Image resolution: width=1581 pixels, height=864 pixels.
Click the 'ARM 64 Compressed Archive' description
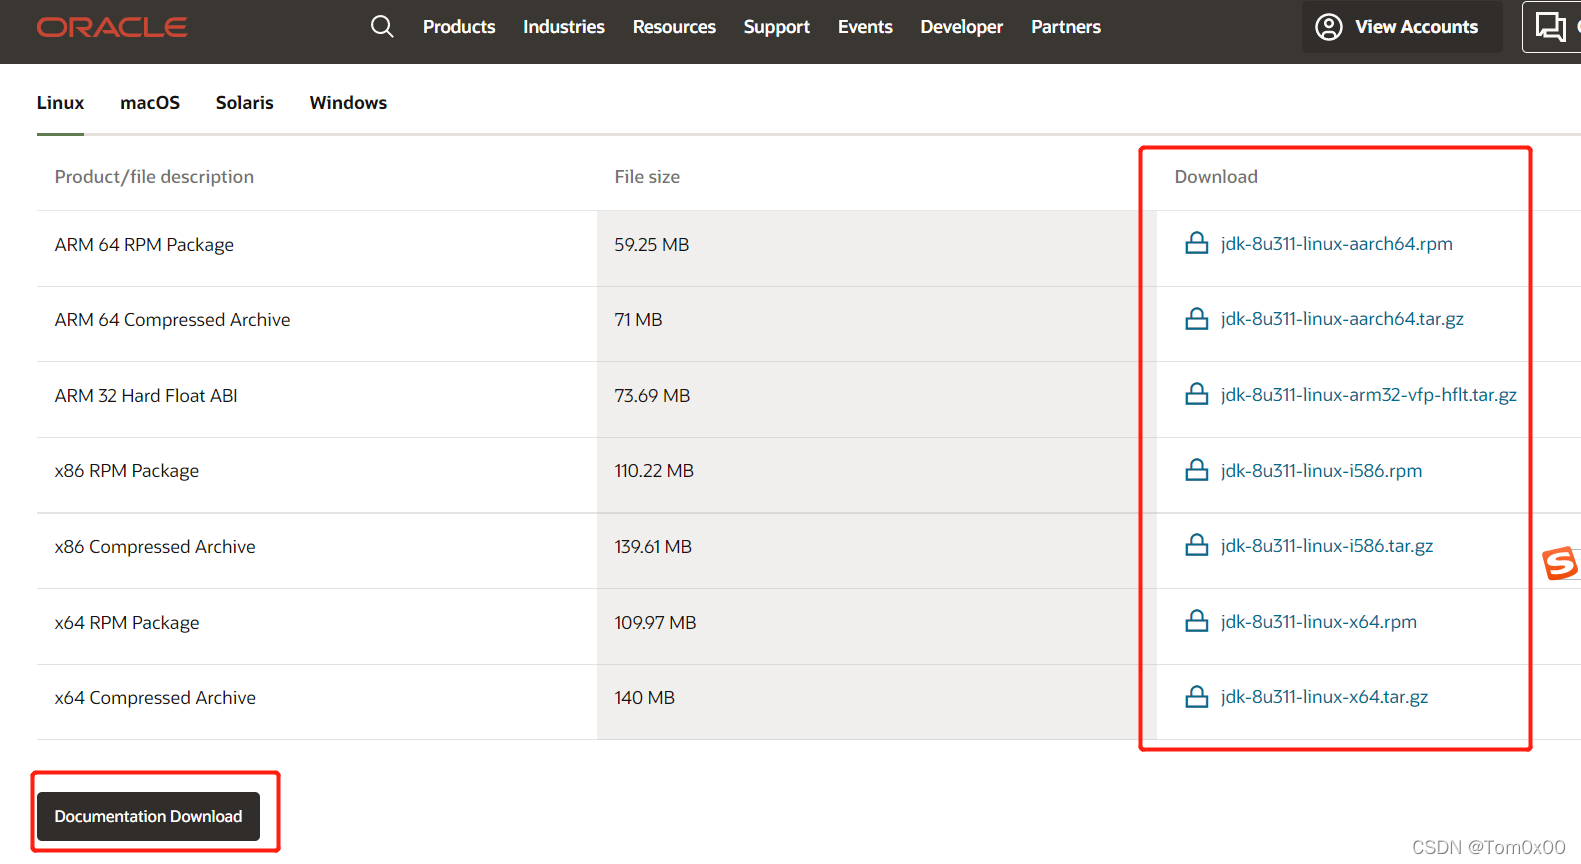click(172, 320)
